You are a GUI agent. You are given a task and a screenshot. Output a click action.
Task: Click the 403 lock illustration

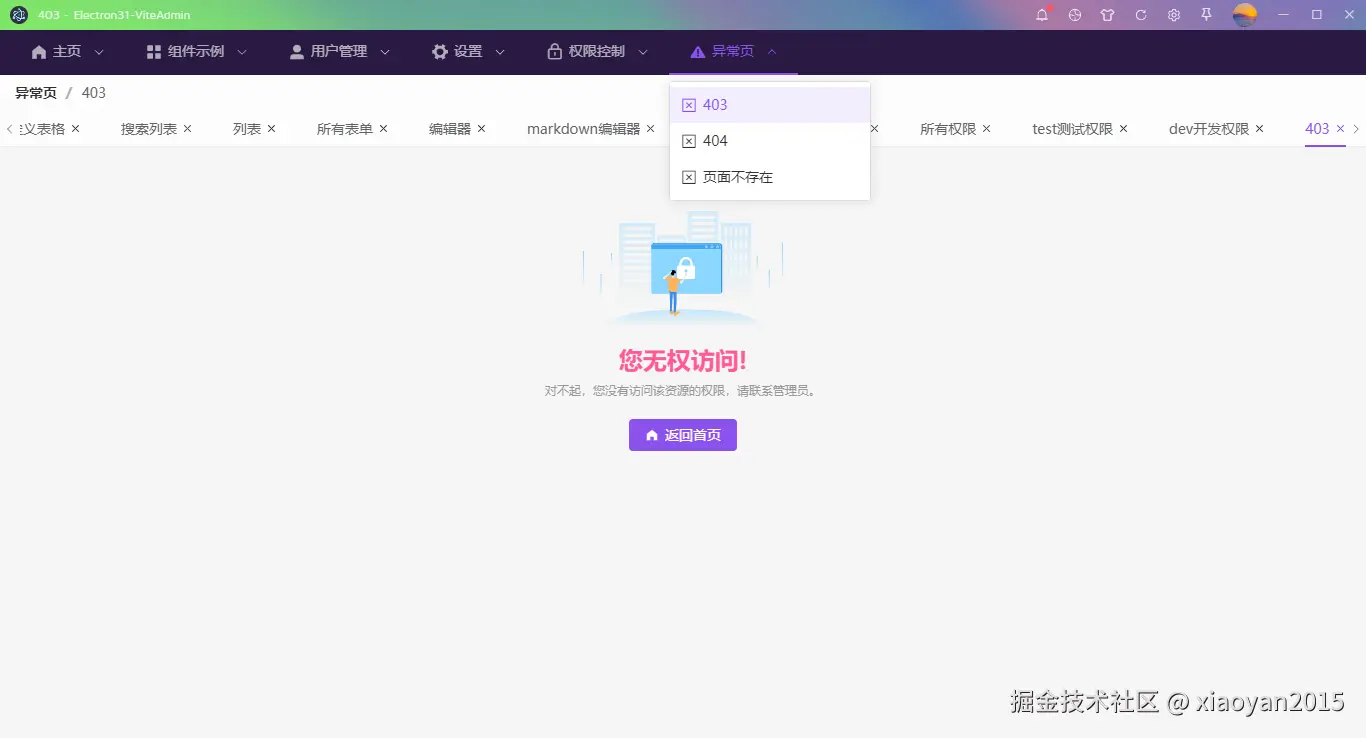(683, 268)
